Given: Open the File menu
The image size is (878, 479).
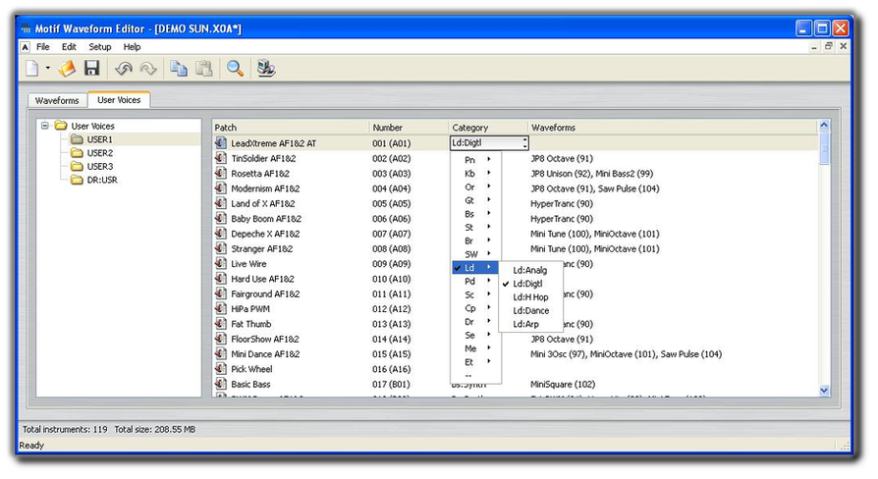Looking at the screenshot, I should point(43,47).
